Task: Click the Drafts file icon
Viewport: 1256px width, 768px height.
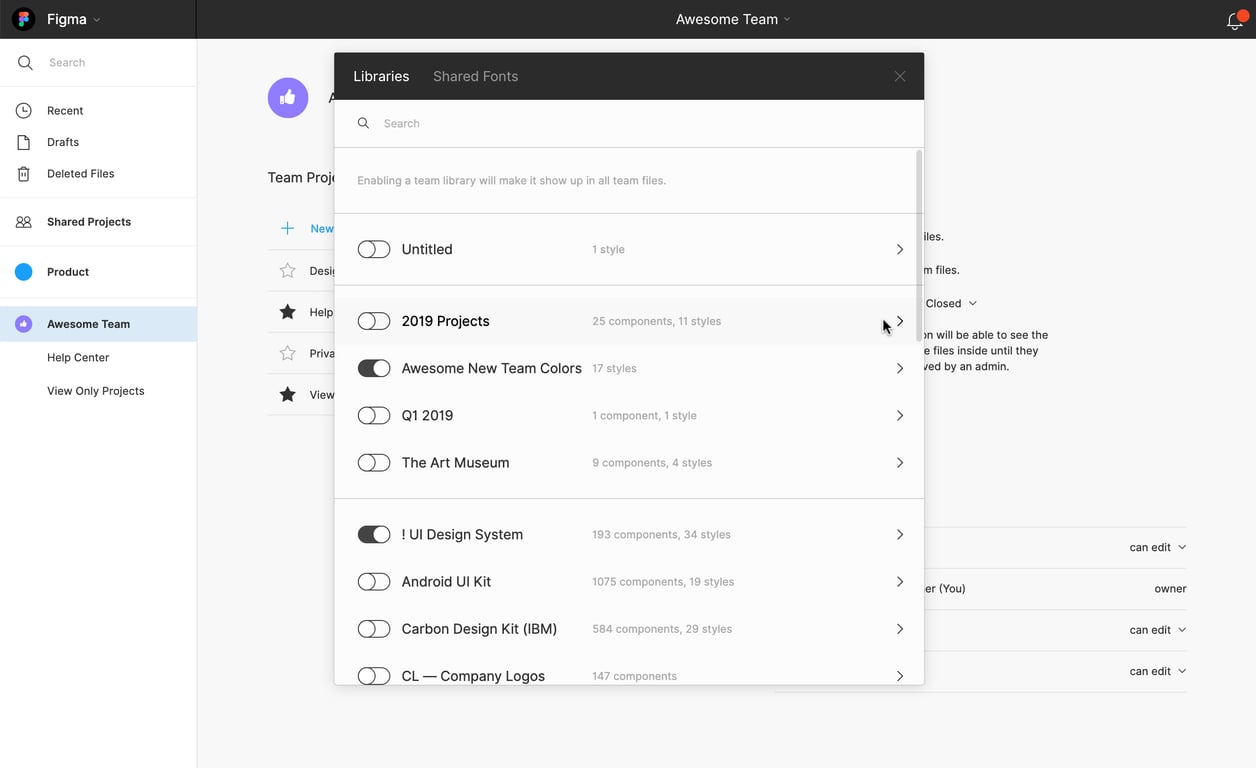Action: coord(24,142)
